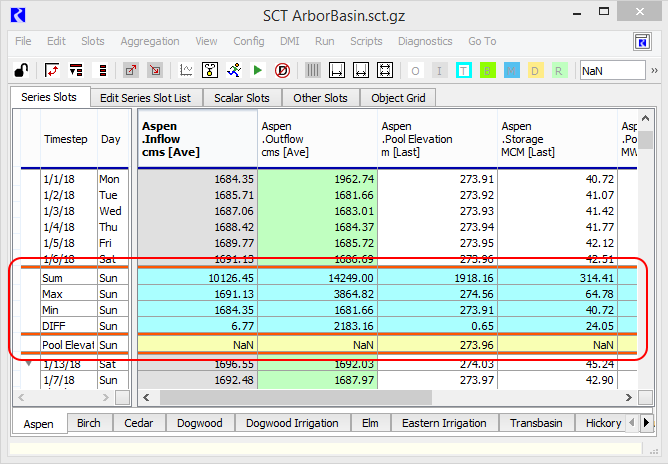Click the red circled D icon
The width and height of the screenshot is (668, 464).
[x=282, y=71]
